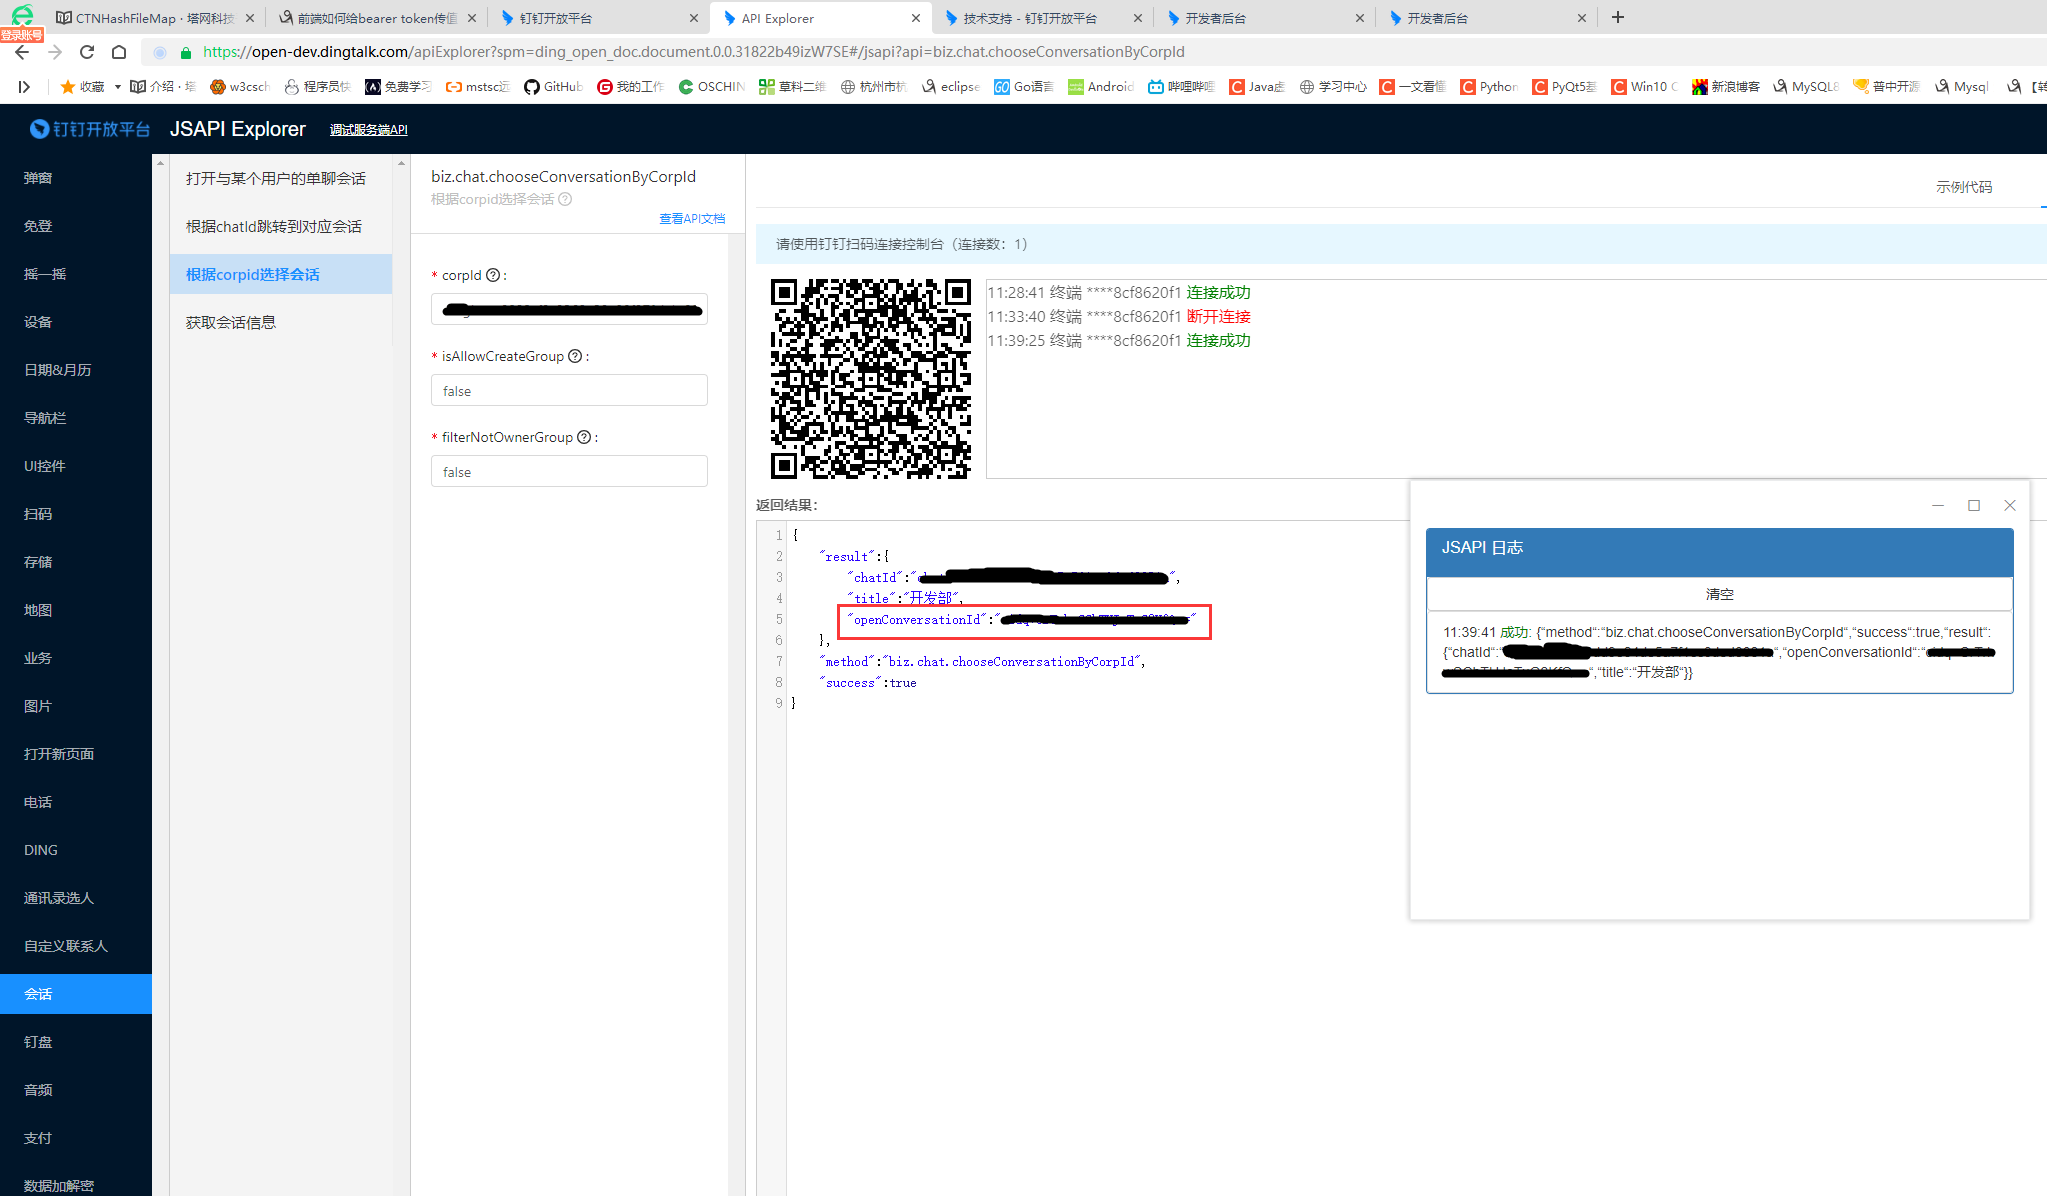
Task: Select 弹窗 in the left sidebar
Action: tap(76, 178)
